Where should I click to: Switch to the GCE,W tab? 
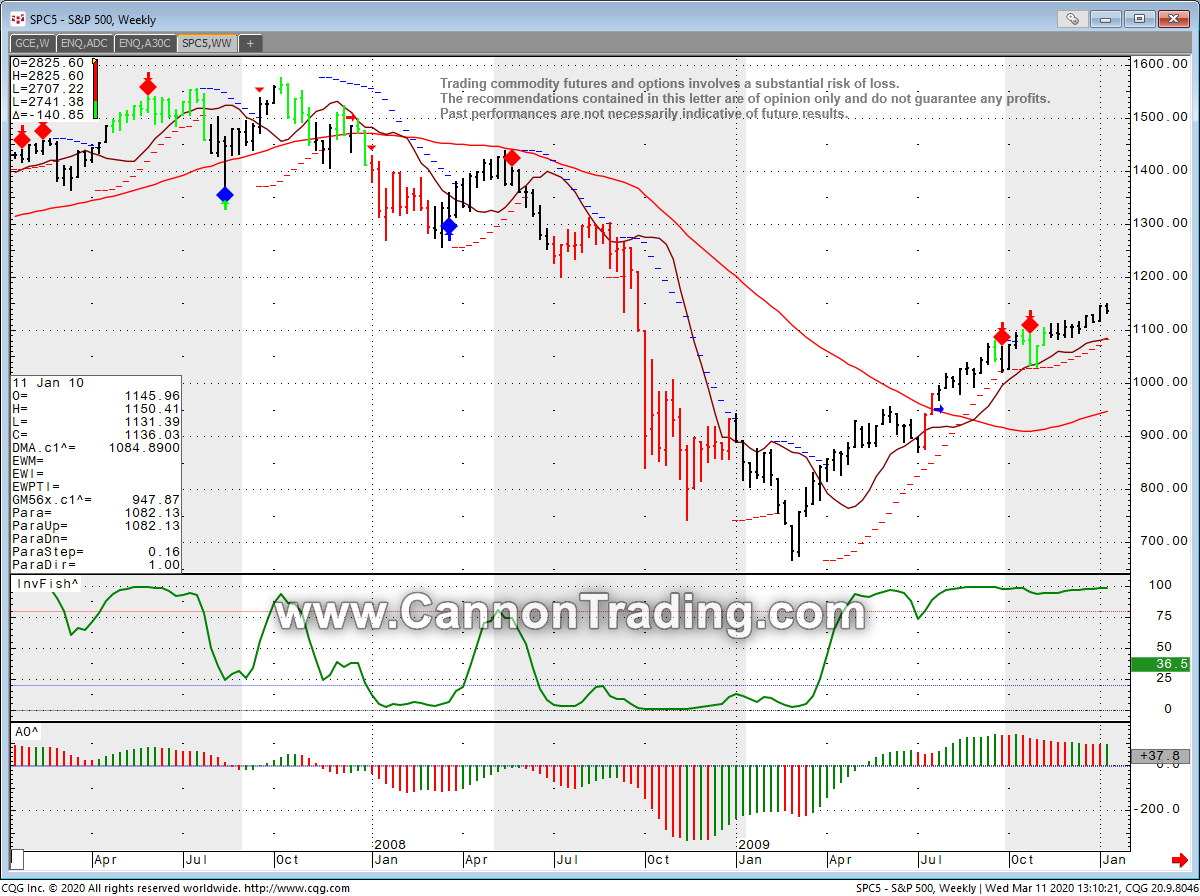[x=32, y=43]
